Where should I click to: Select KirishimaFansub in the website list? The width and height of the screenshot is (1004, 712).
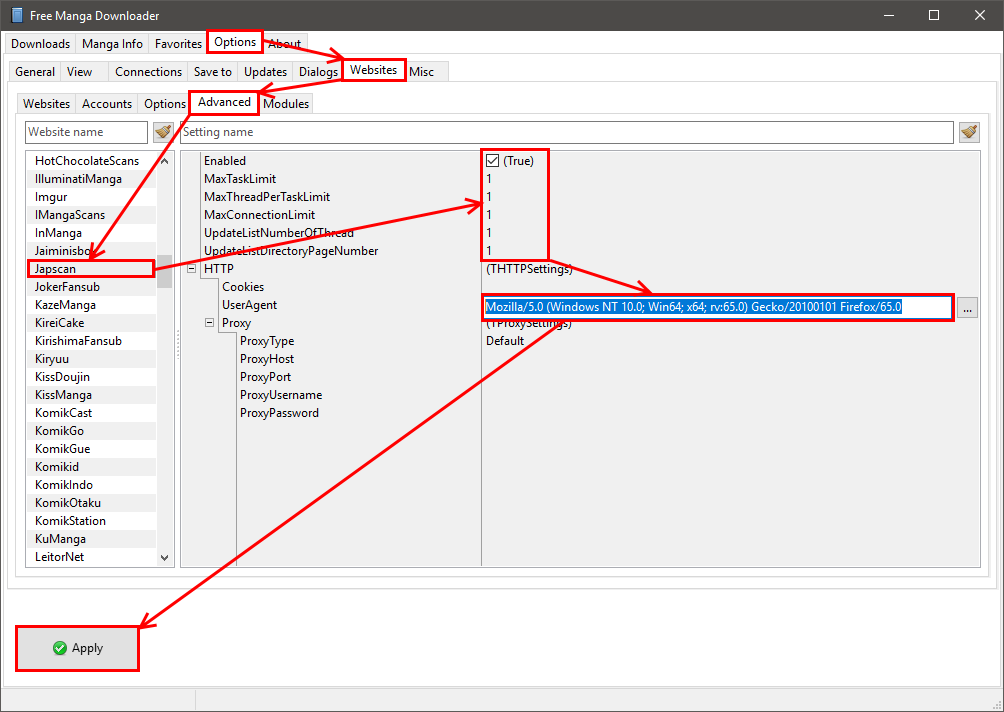tap(90, 341)
